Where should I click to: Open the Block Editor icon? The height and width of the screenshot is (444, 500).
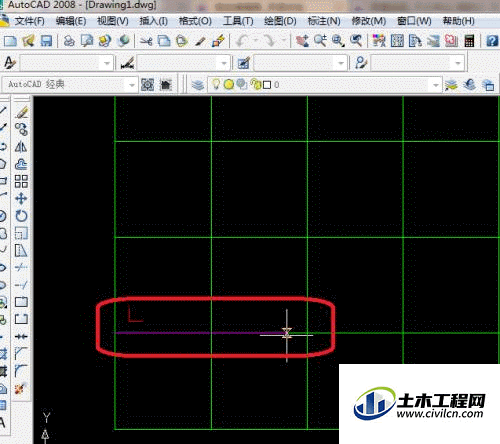click(219, 41)
